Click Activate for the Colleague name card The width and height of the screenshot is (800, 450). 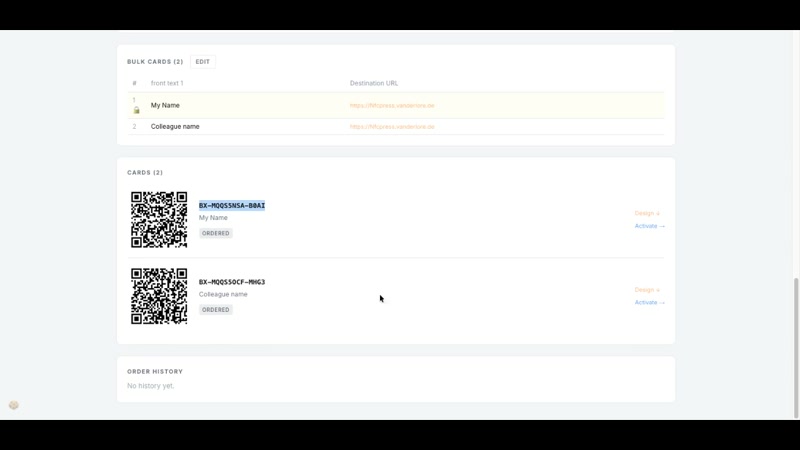(649, 303)
